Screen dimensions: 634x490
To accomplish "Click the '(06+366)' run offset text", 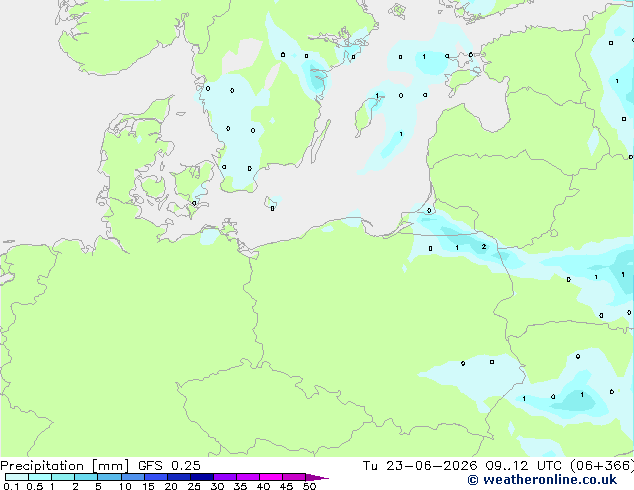I will (602, 466).
